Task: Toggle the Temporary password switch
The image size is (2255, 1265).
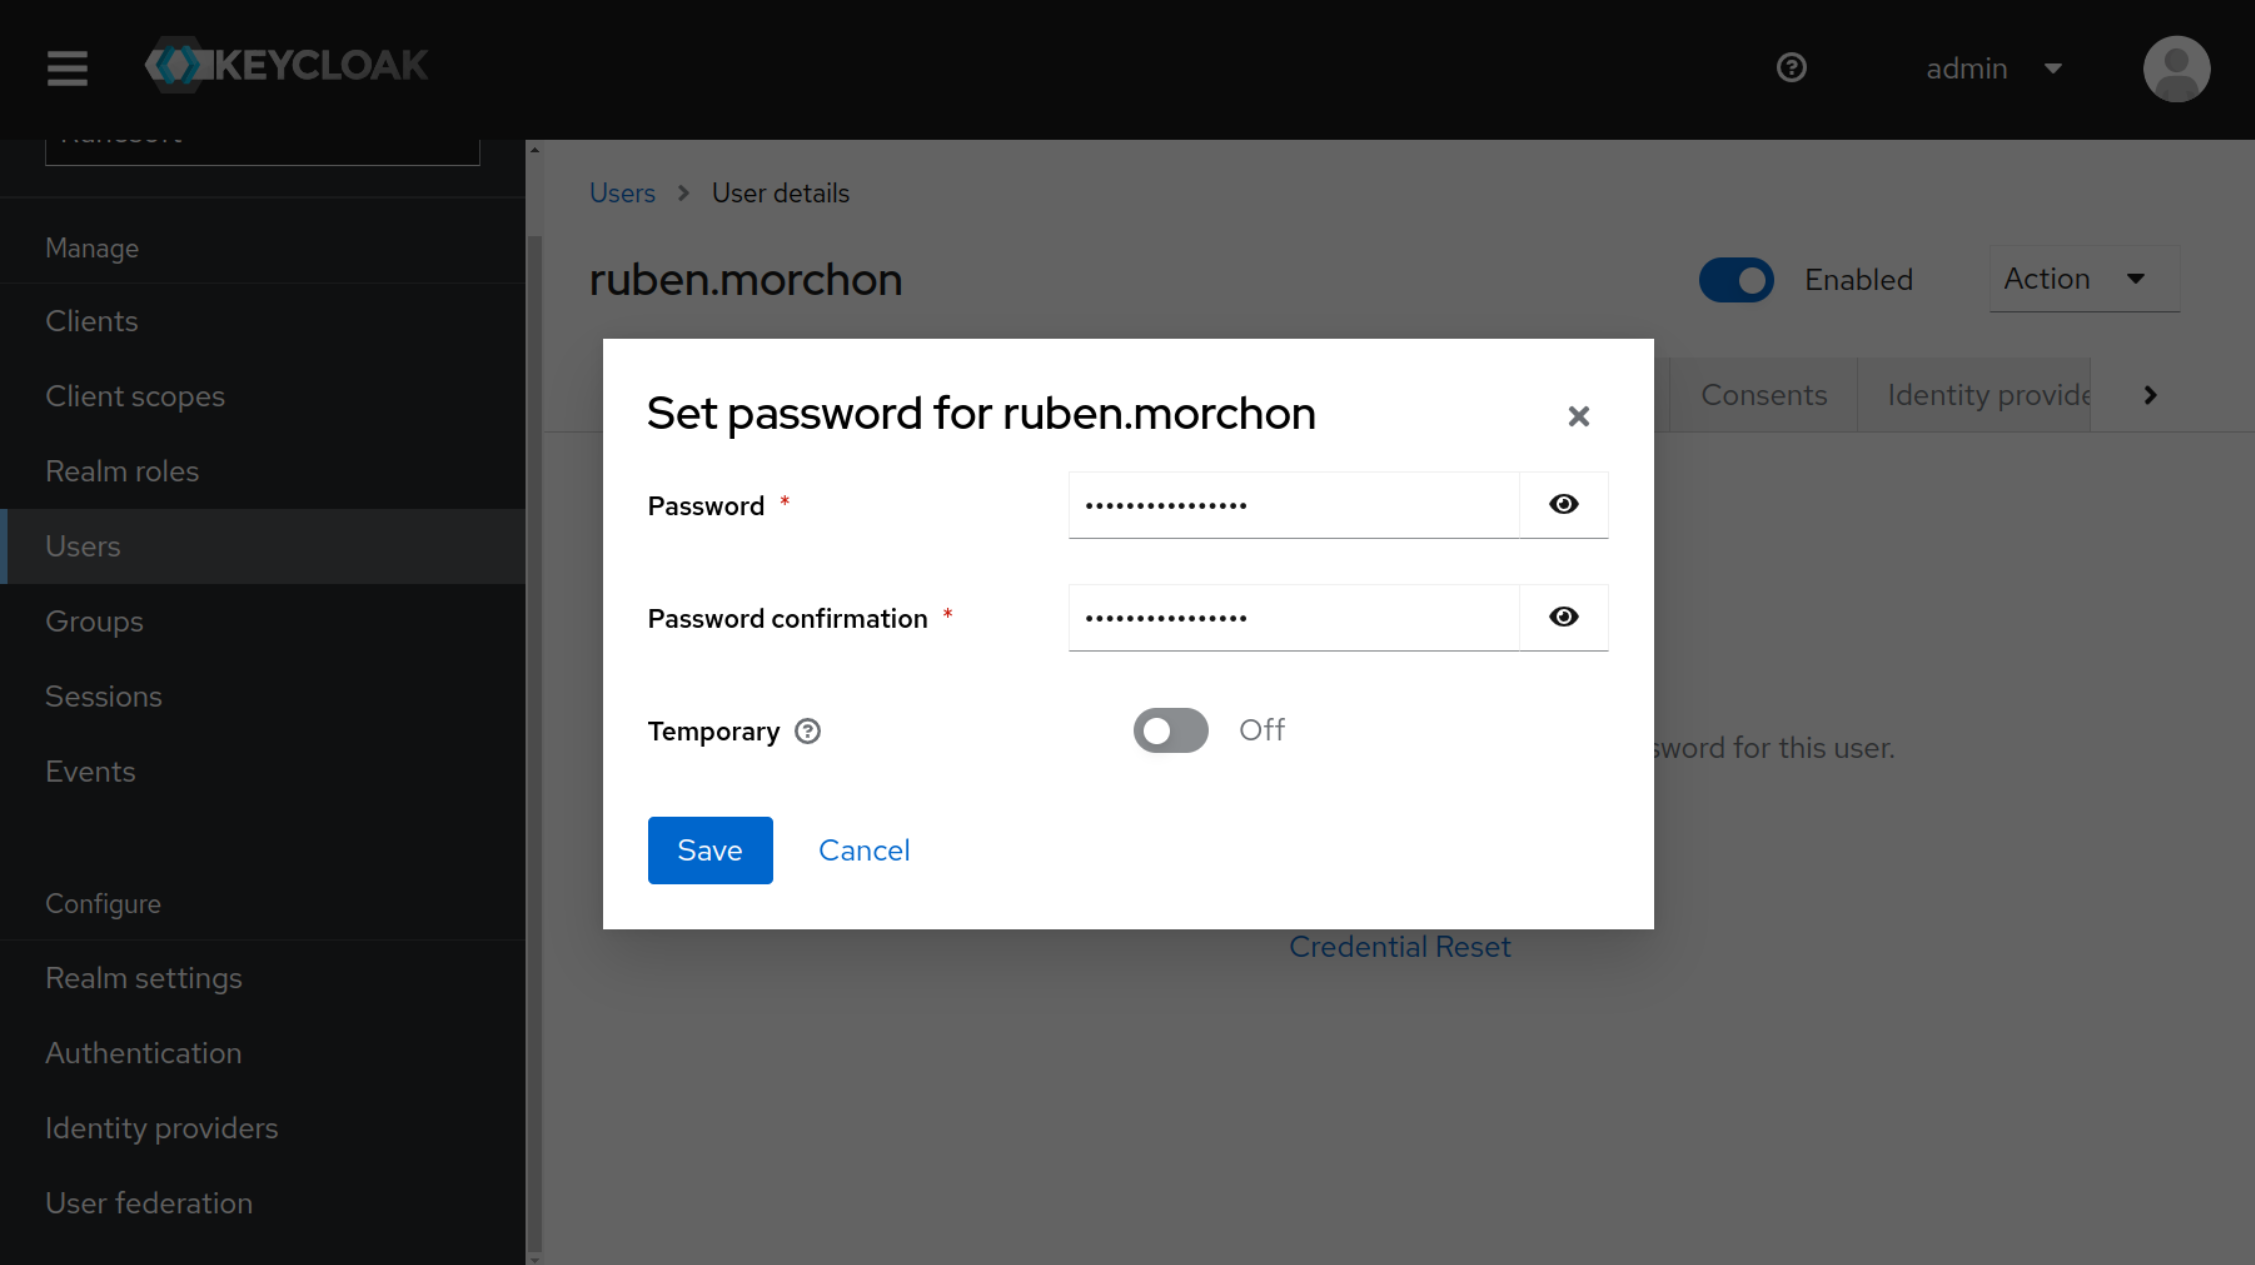Action: point(1170,730)
